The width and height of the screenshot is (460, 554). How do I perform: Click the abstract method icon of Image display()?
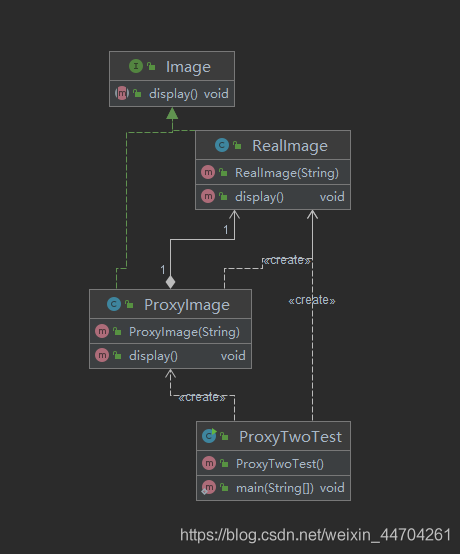122,93
